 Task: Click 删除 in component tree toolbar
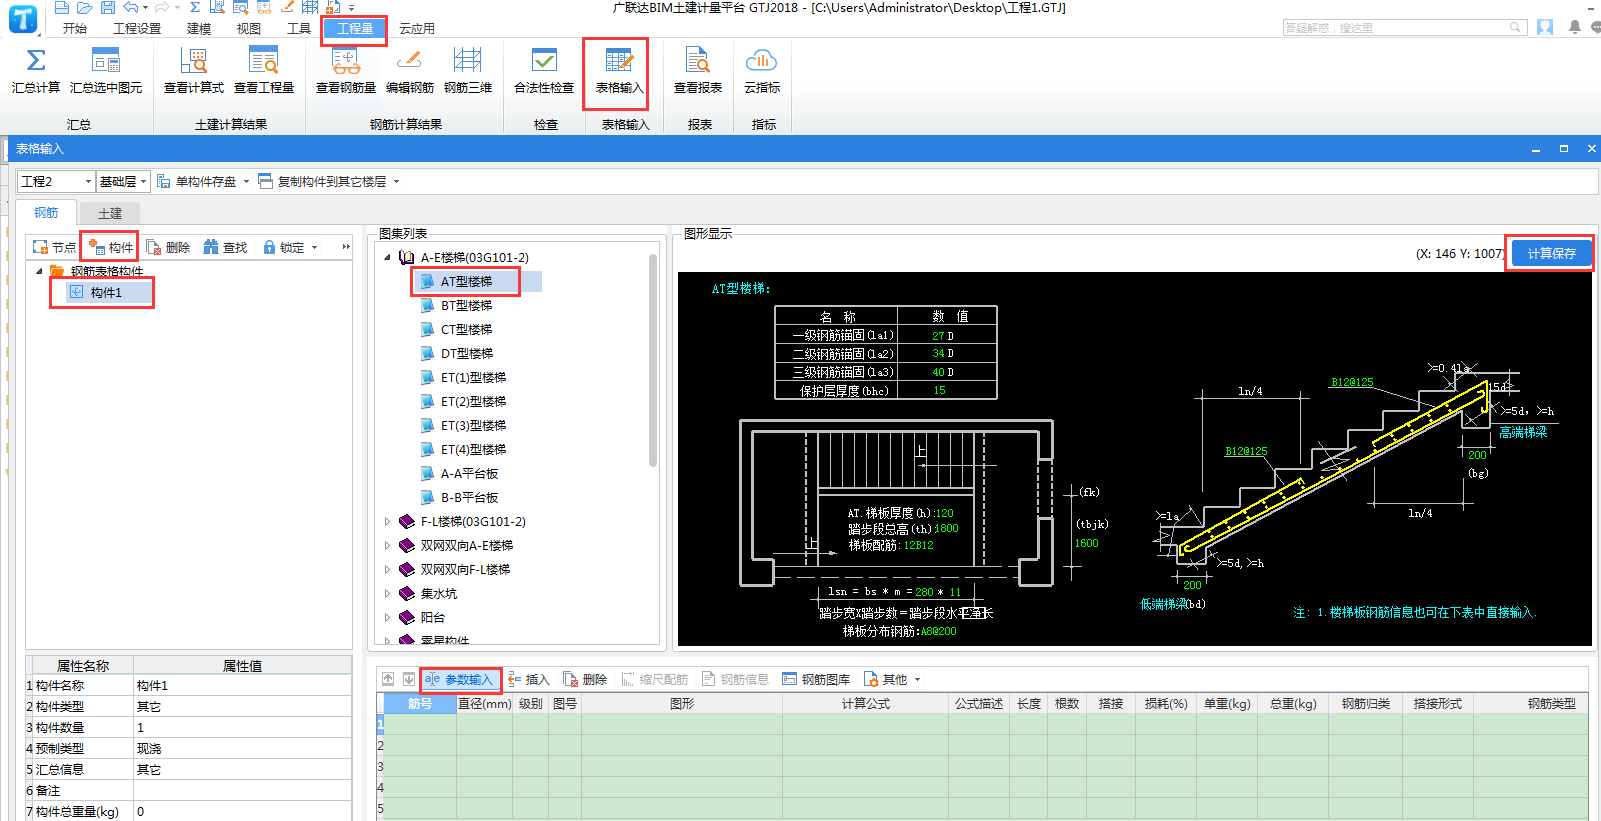click(x=168, y=247)
